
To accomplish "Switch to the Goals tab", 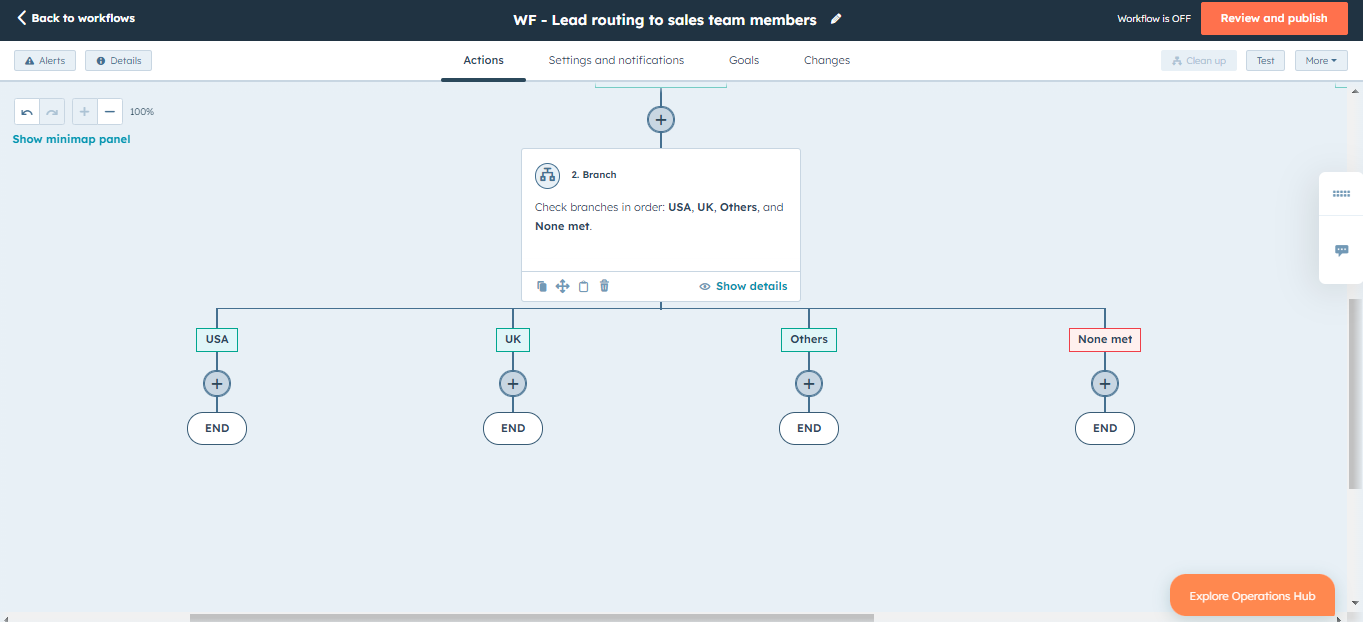I will pyautogui.click(x=744, y=60).
